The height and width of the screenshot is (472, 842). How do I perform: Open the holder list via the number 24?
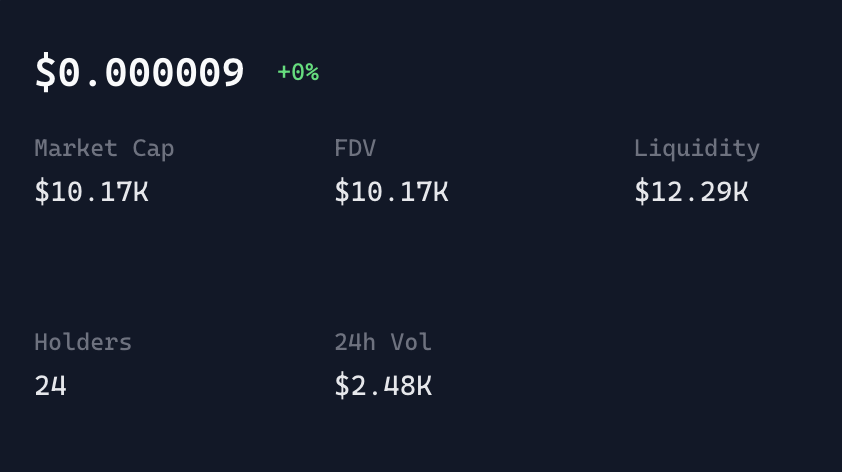tap(51, 385)
